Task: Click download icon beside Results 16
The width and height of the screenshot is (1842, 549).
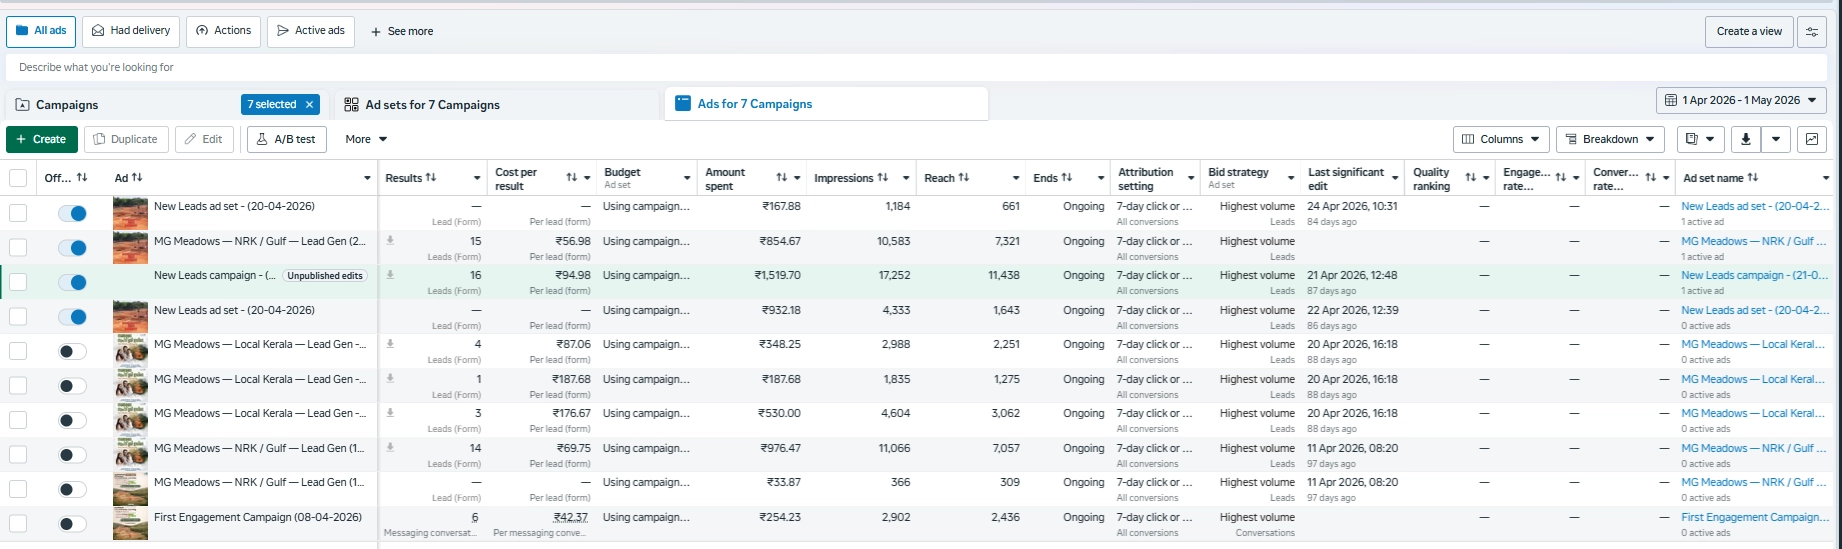Action: [x=390, y=275]
